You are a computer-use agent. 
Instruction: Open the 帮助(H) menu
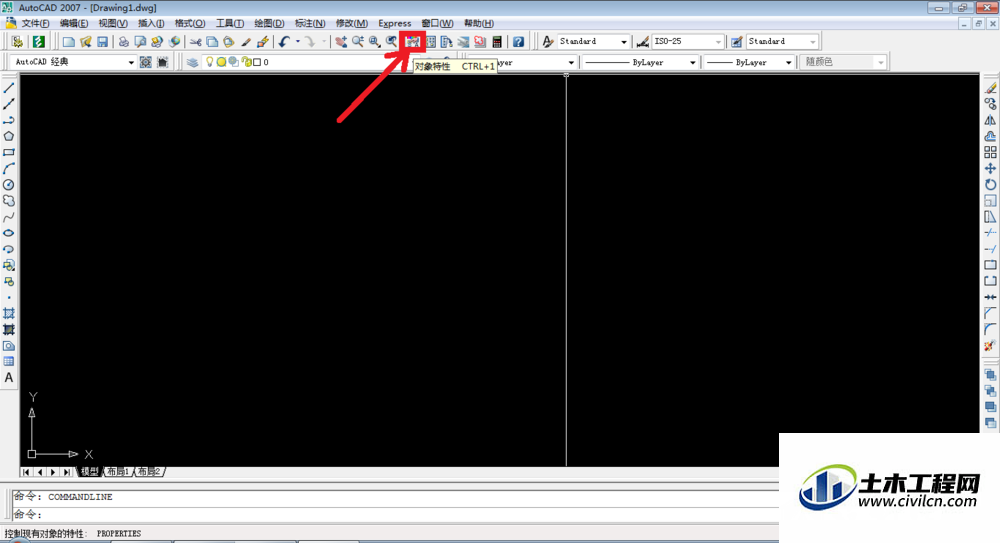coord(478,23)
